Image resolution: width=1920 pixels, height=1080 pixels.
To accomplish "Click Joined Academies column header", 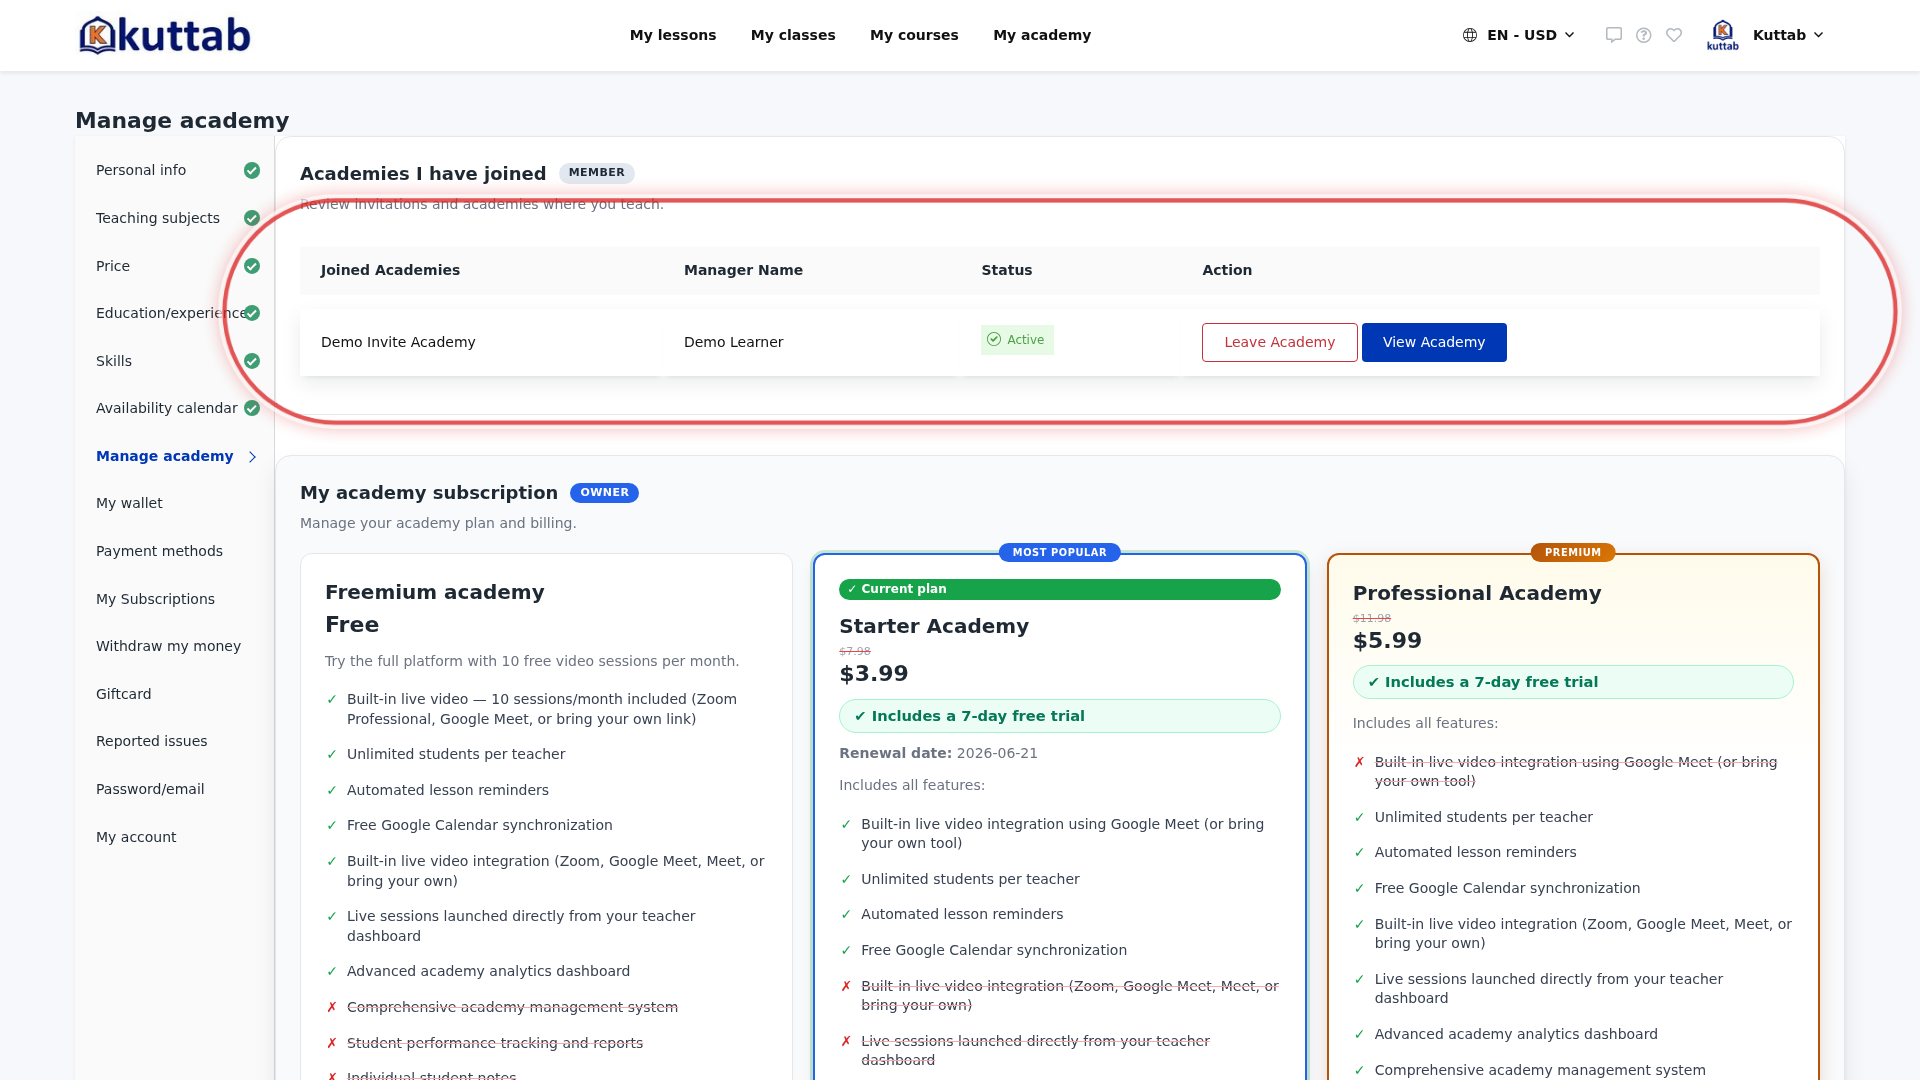I will [x=390, y=270].
